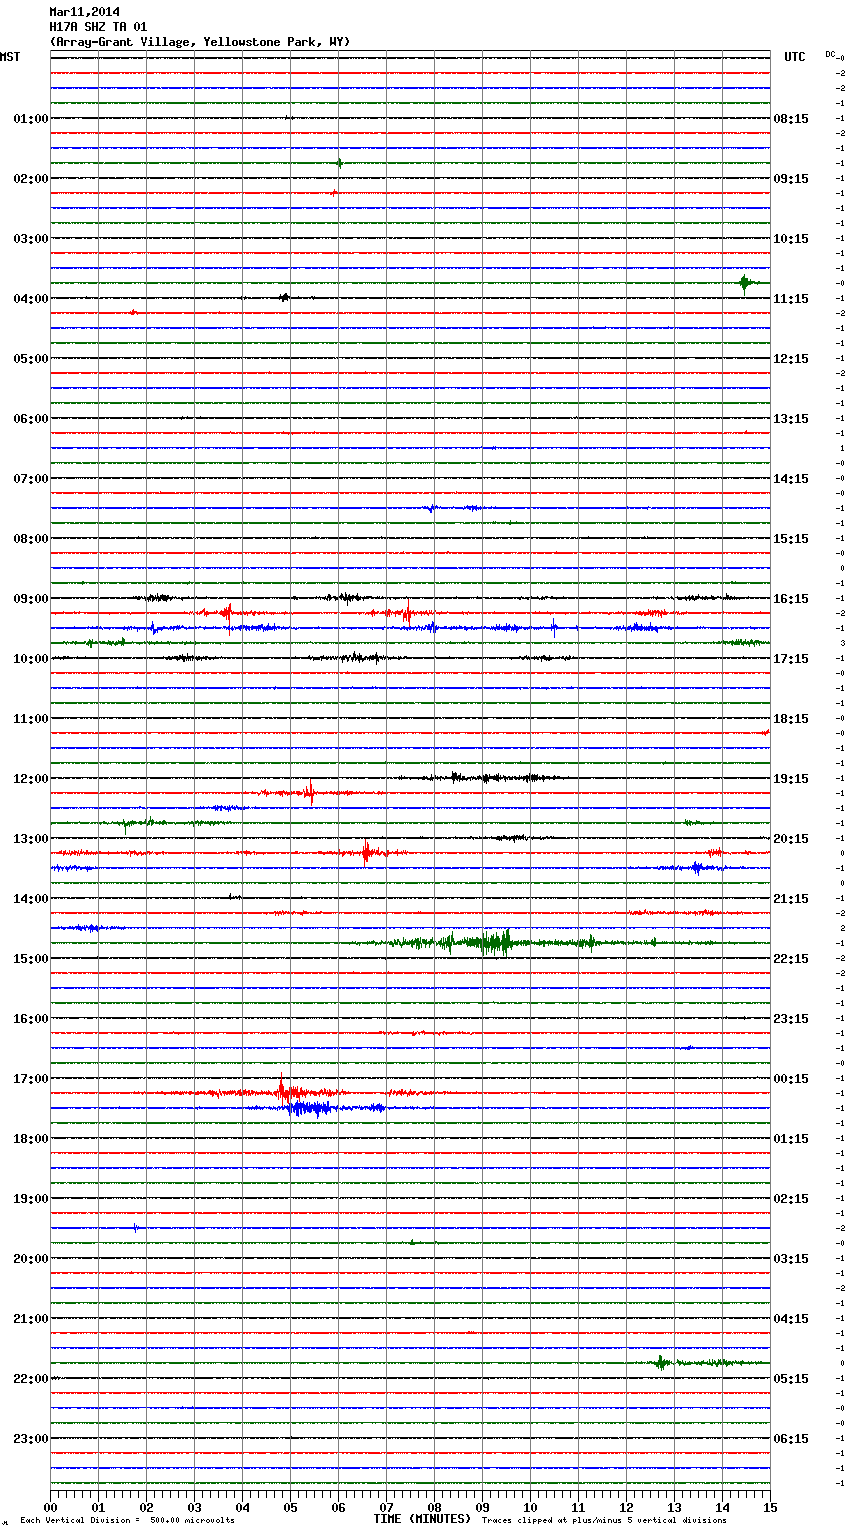Image resolution: width=850 pixels, height=1534 pixels.
Task: Select the 03:00 MST time label
Action: point(30,239)
